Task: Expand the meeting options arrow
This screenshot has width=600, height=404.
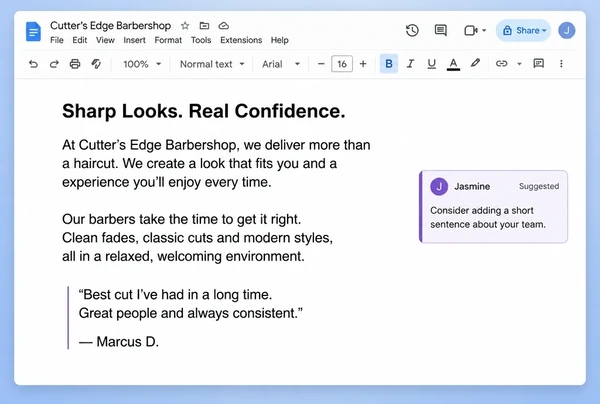Action: pyautogui.click(x=484, y=30)
